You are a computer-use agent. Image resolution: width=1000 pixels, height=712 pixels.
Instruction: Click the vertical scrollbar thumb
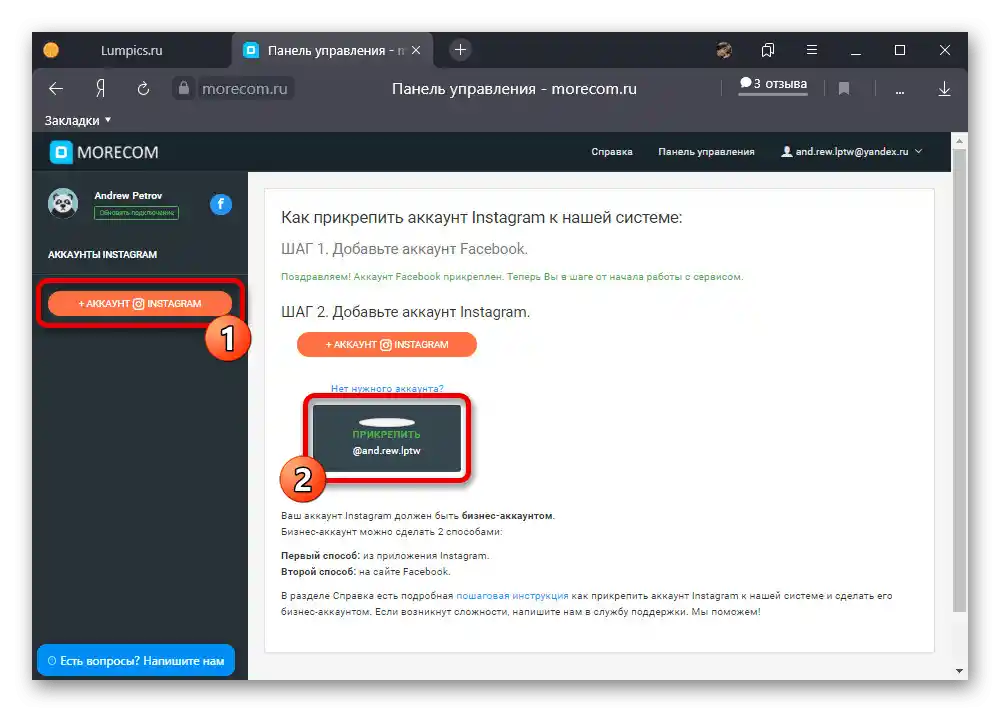959,380
